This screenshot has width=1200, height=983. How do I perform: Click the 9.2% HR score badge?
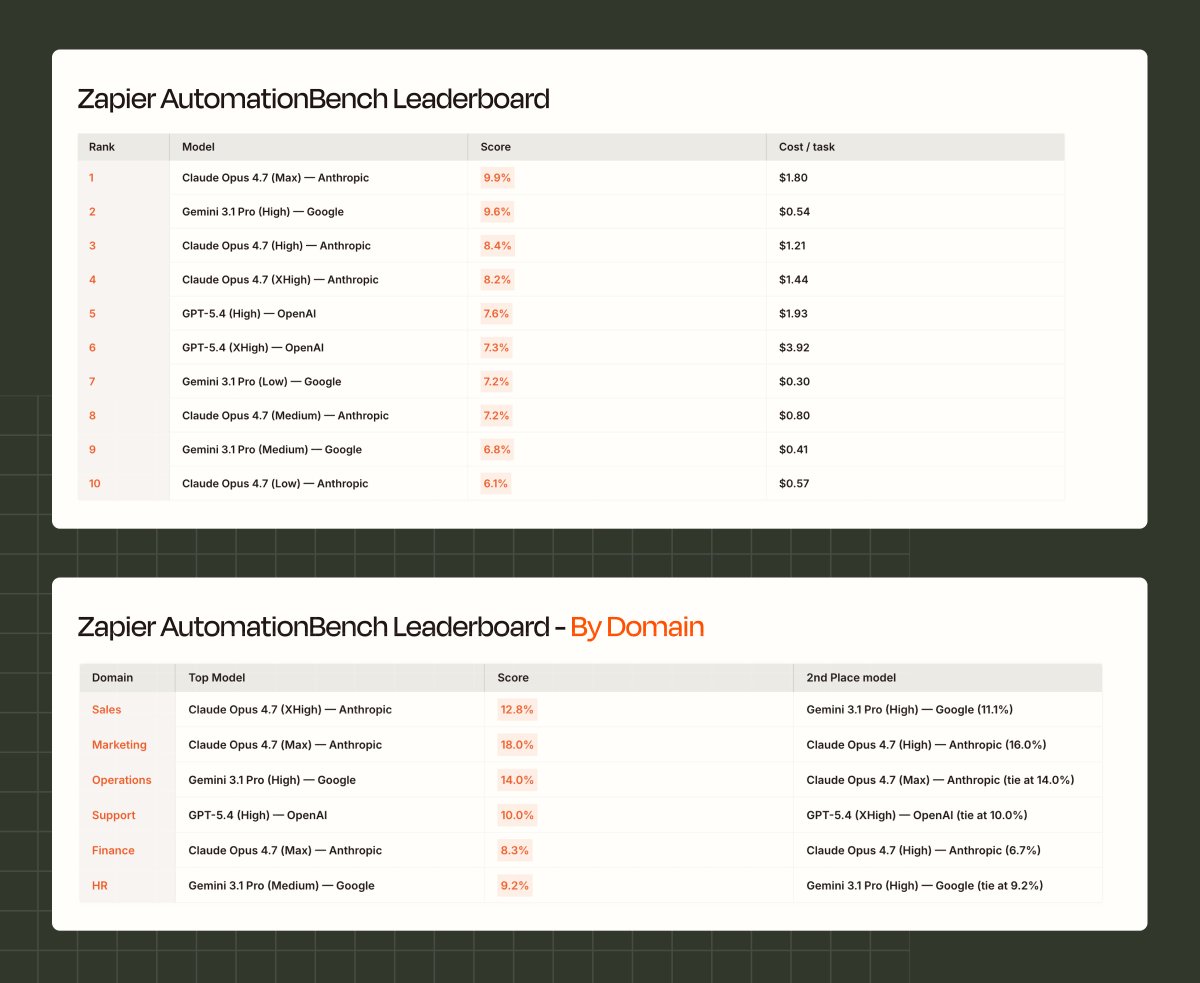(515, 886)
